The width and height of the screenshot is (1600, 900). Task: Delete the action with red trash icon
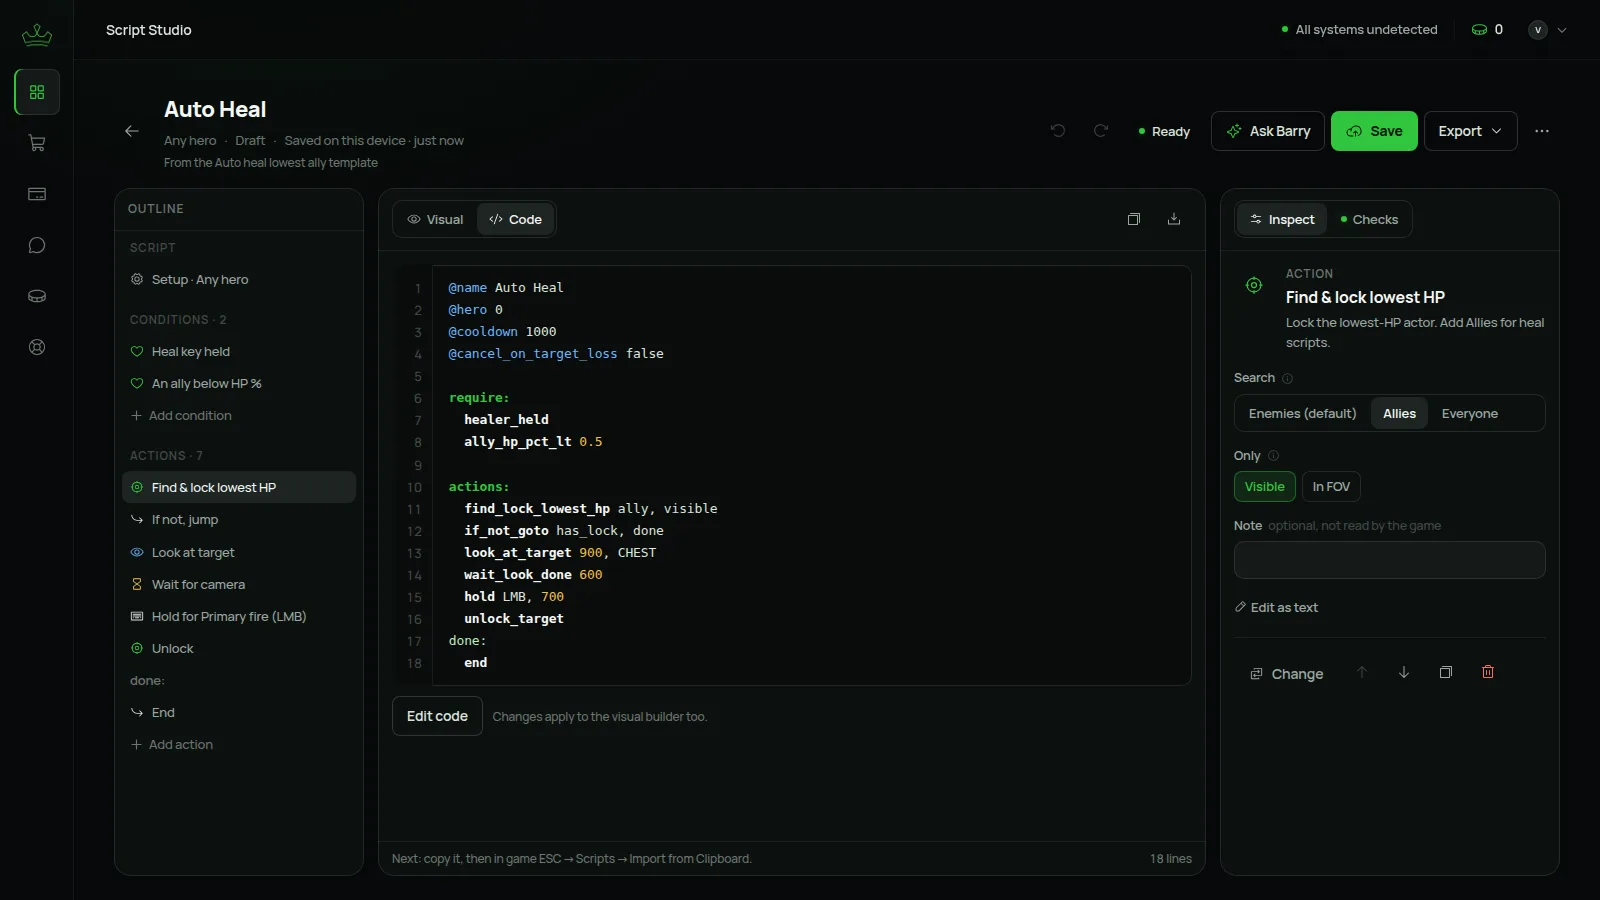pyautogui.click(x=1488, y=672)
